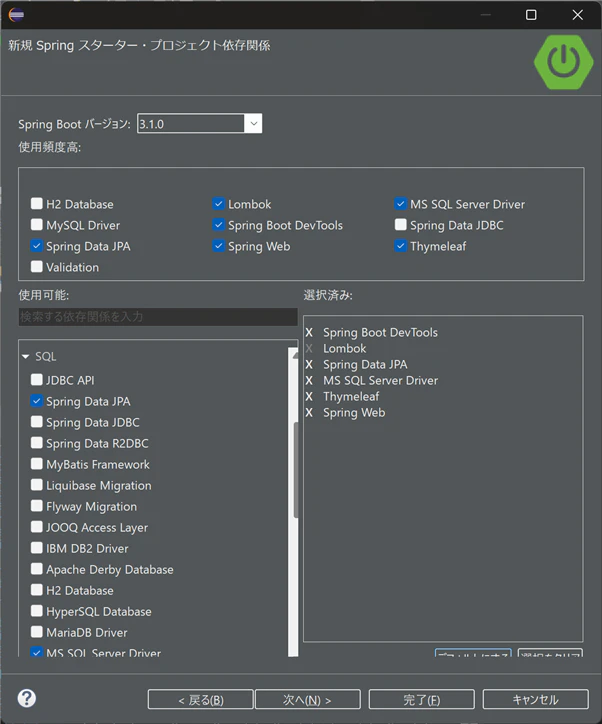The height and width of the screenshot is (724, 602).
Task: Maximize the dialog window
Action: 531,15
